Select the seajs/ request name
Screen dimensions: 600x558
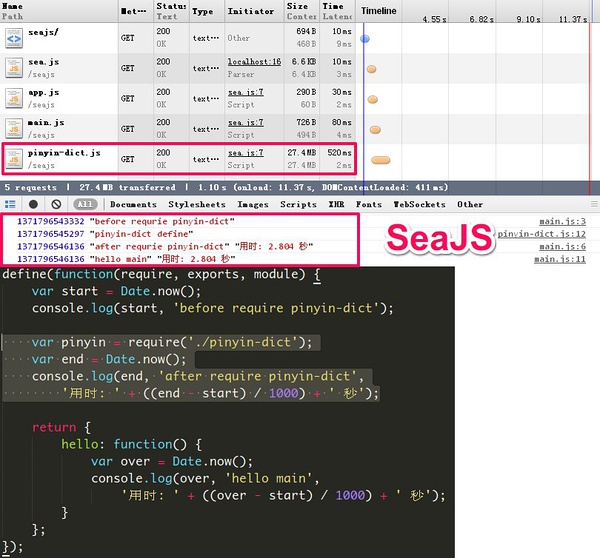point(43,32)
